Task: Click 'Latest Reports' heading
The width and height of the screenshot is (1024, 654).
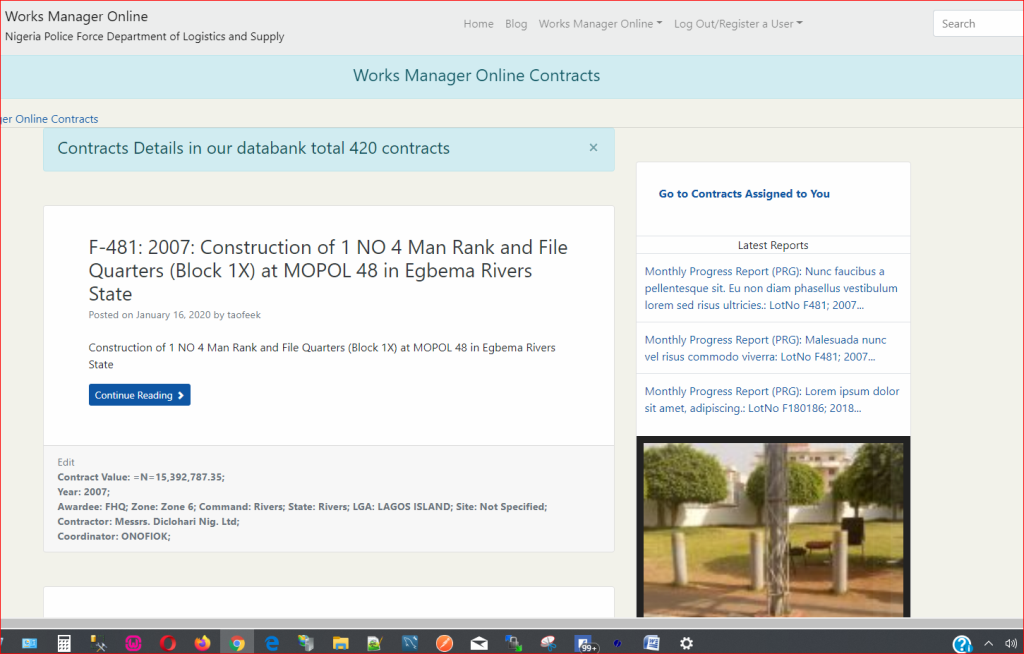Action: pyautogui.click(x=773, y=245)
